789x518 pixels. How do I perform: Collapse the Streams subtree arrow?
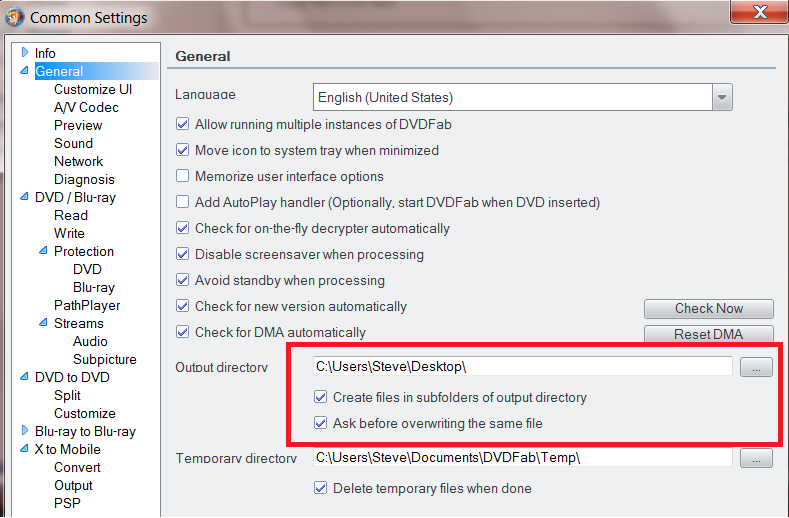click(43, 323)
